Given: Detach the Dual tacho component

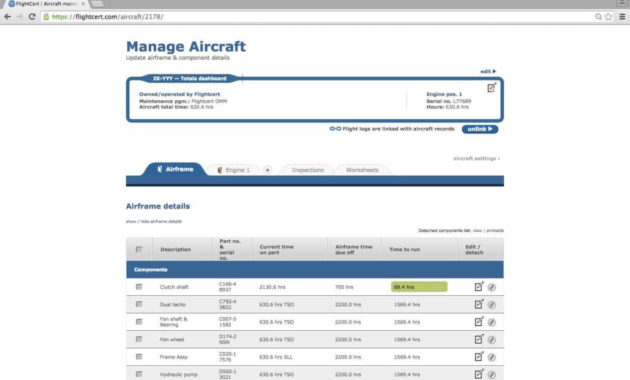Looking at the screenshot, I should coord(492,305).
